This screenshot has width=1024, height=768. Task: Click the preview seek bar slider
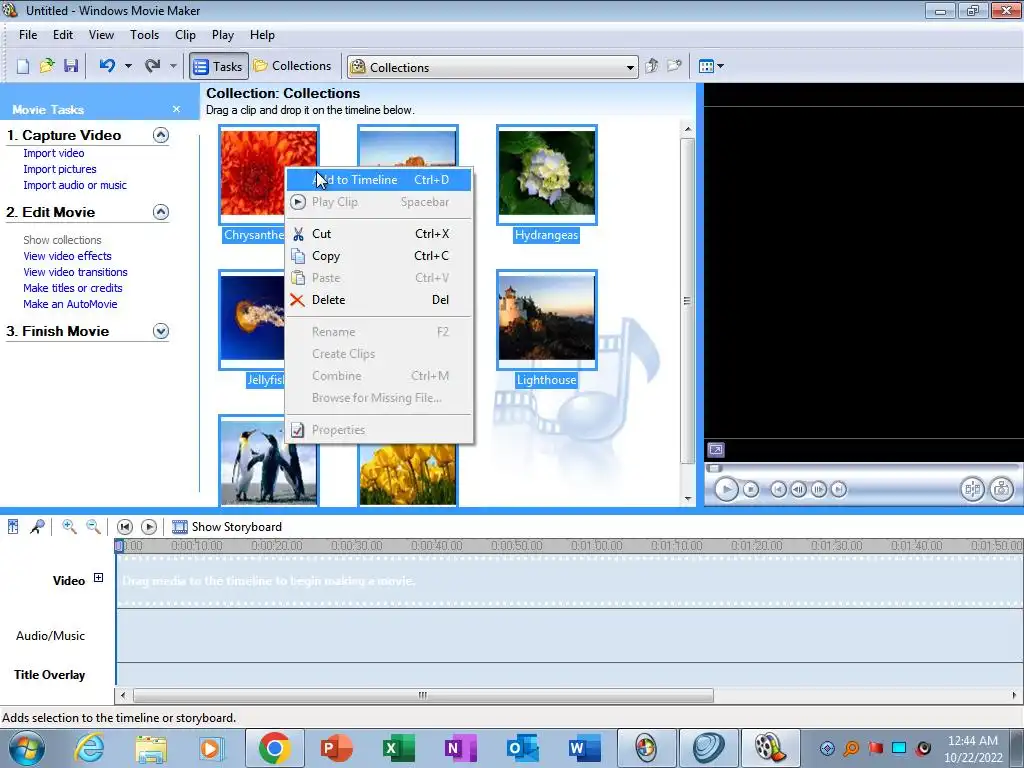tap(714, 468)
